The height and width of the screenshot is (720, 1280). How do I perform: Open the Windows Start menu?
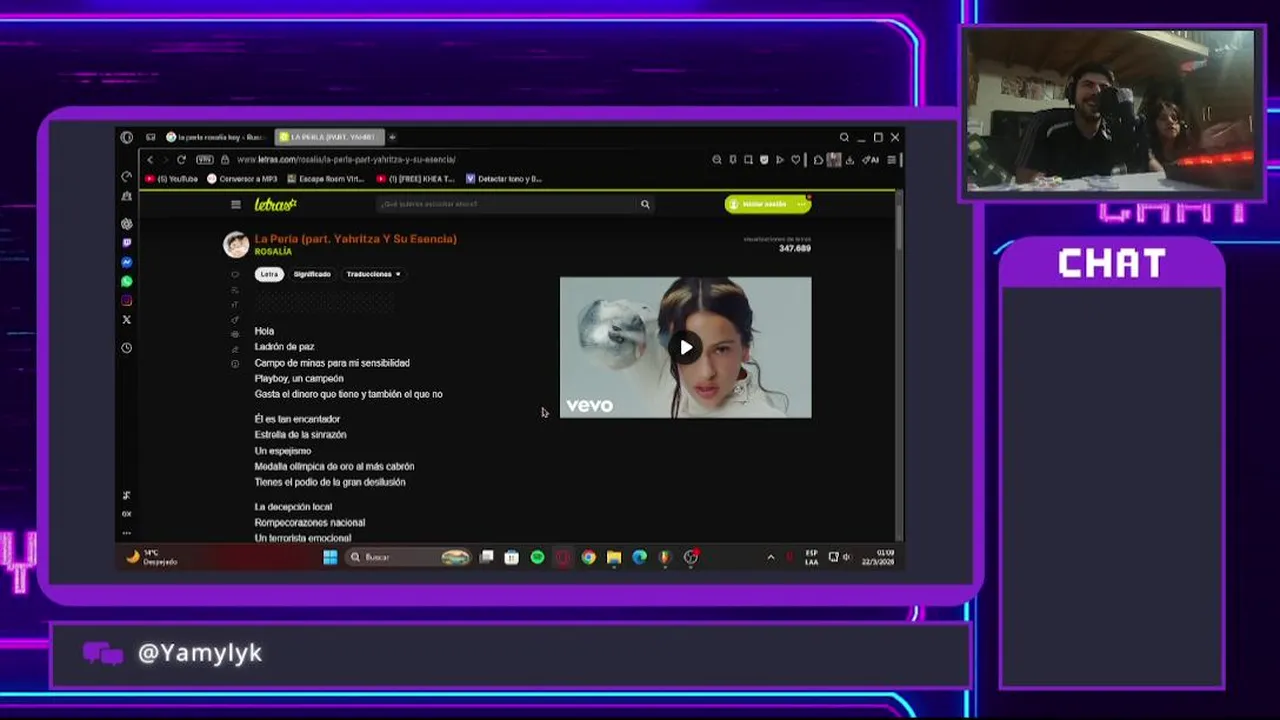330,557
